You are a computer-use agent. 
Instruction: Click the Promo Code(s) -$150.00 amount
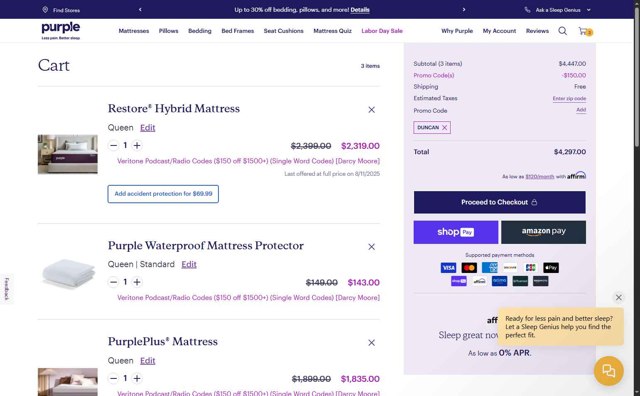(x=574, y=76)
